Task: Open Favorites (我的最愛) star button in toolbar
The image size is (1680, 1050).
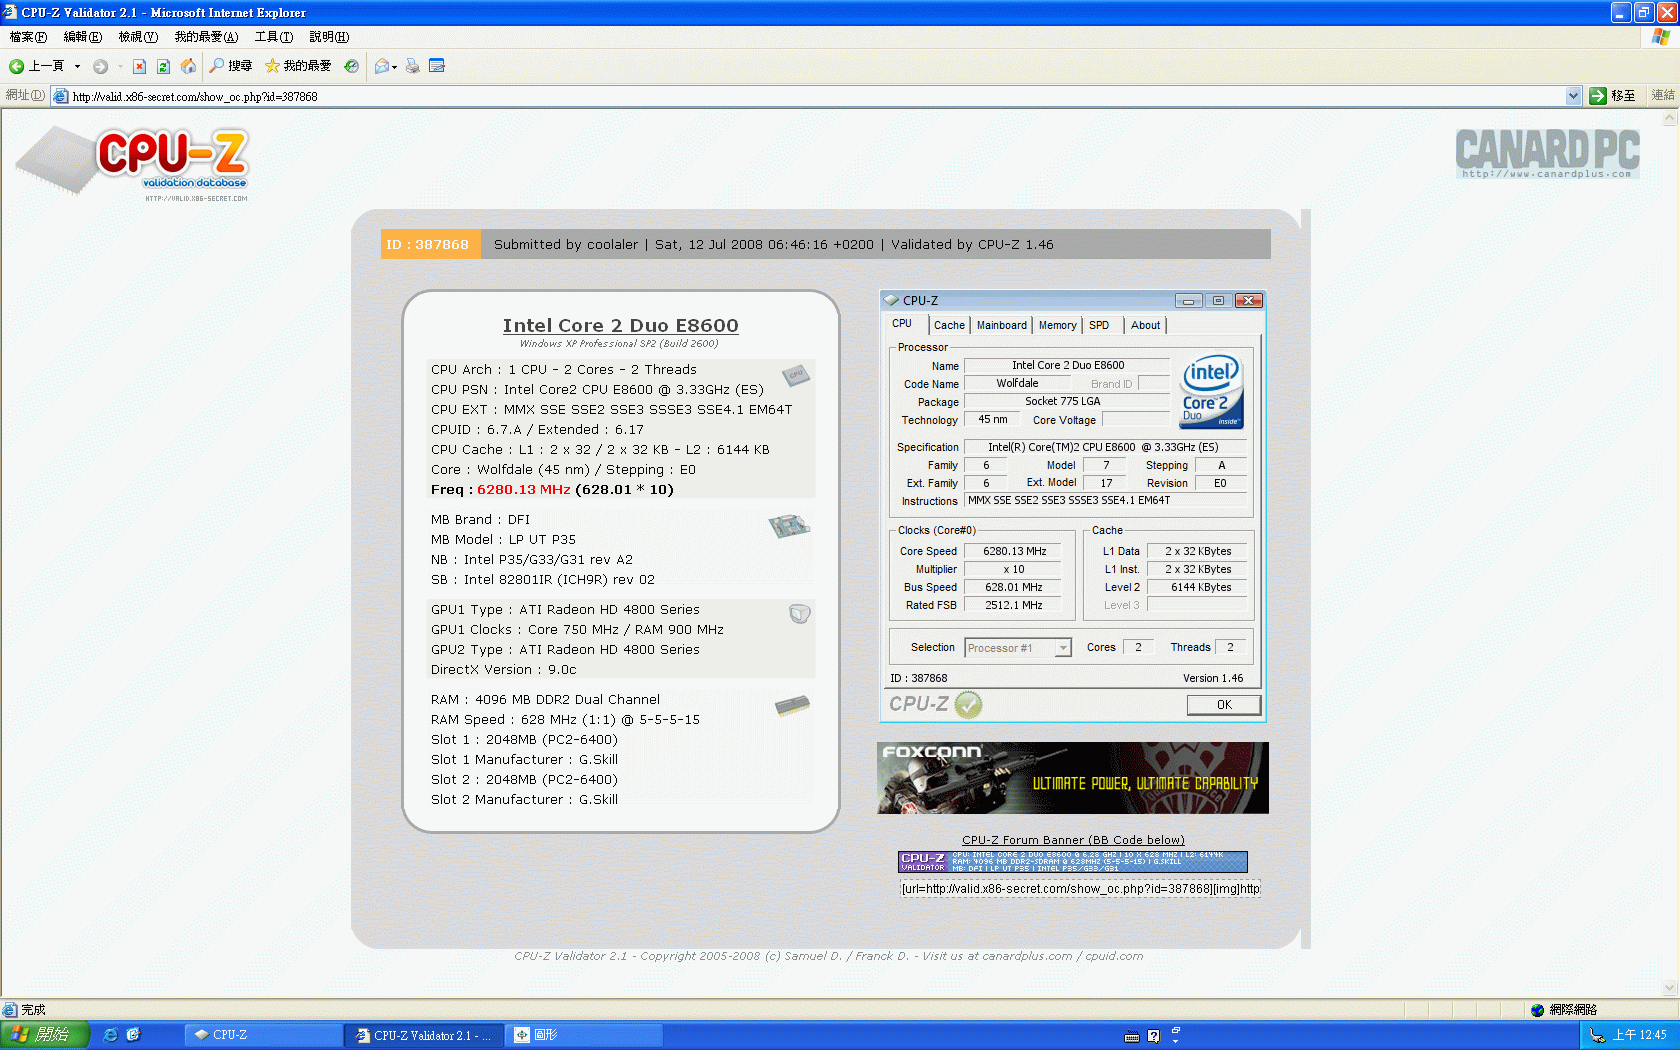Action: [x=298, y=66]
